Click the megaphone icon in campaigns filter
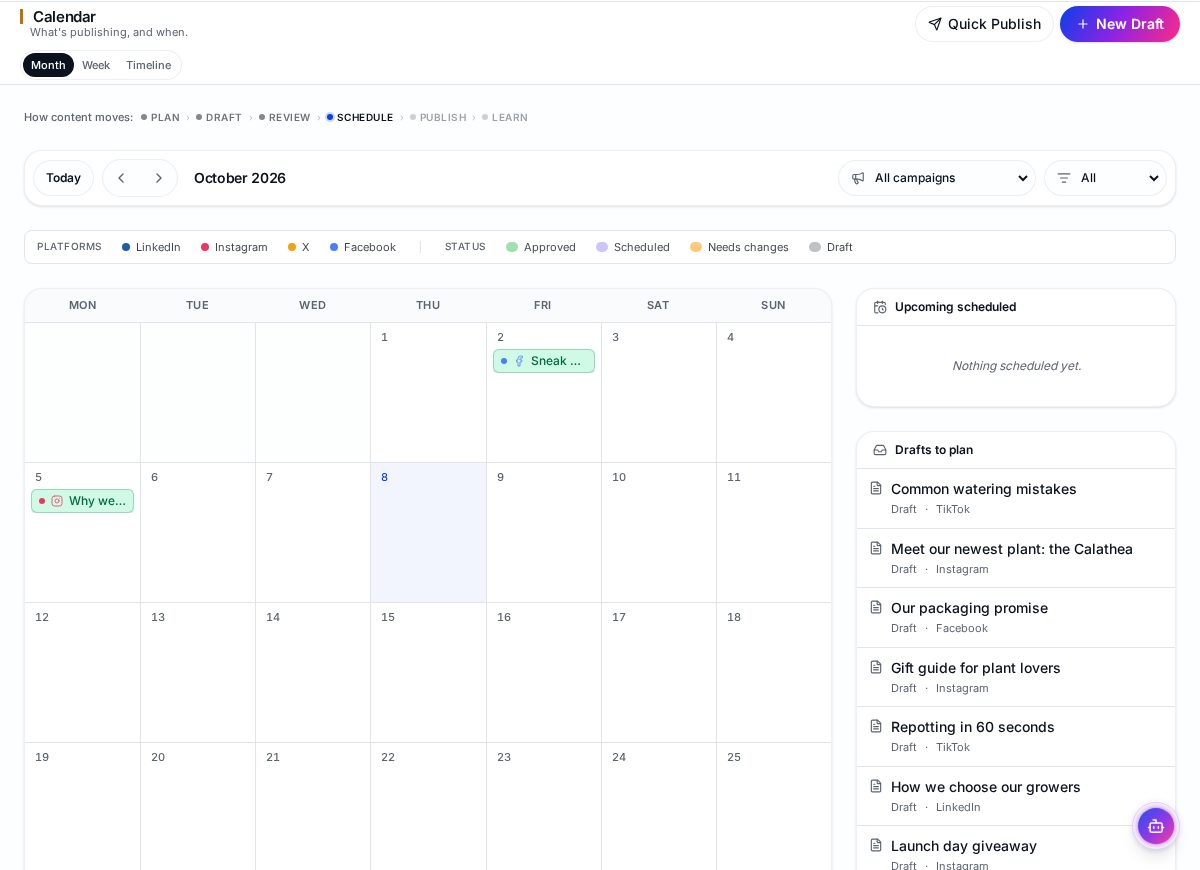1200x870 pixels. click(858, 178)
